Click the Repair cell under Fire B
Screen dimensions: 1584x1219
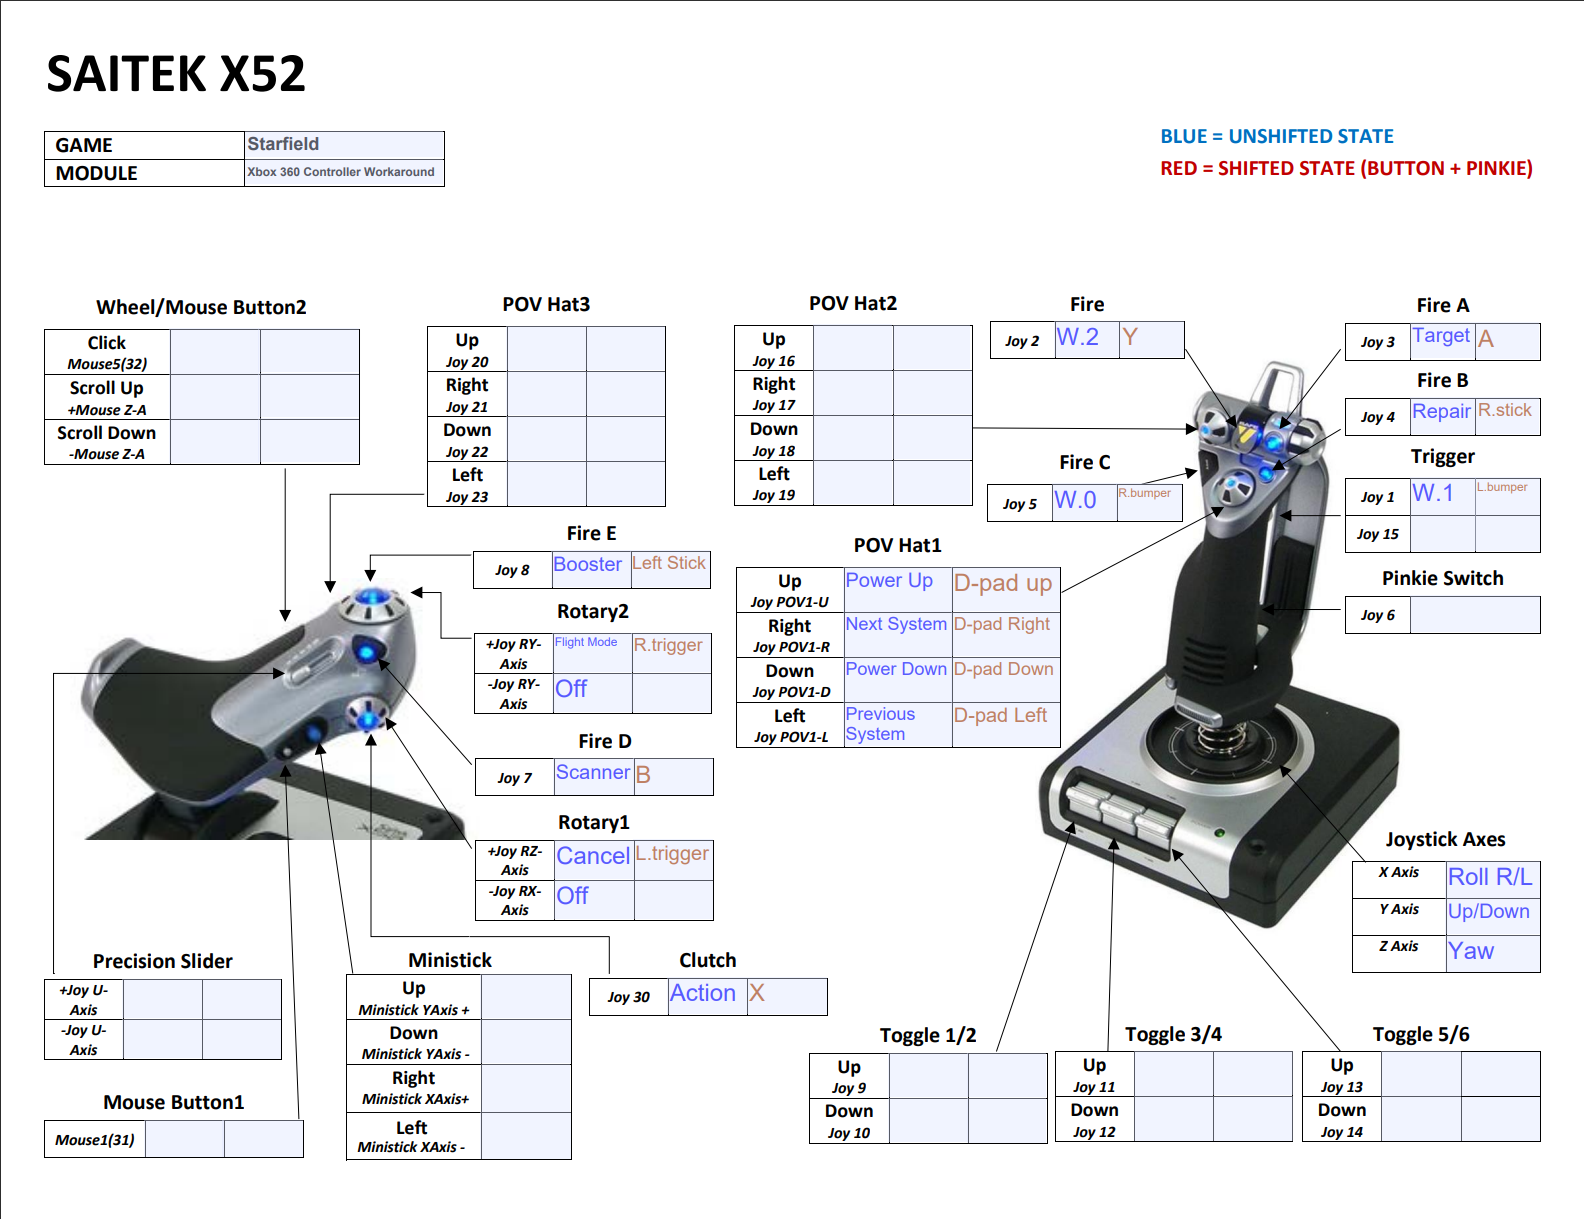coord(1442,416)
